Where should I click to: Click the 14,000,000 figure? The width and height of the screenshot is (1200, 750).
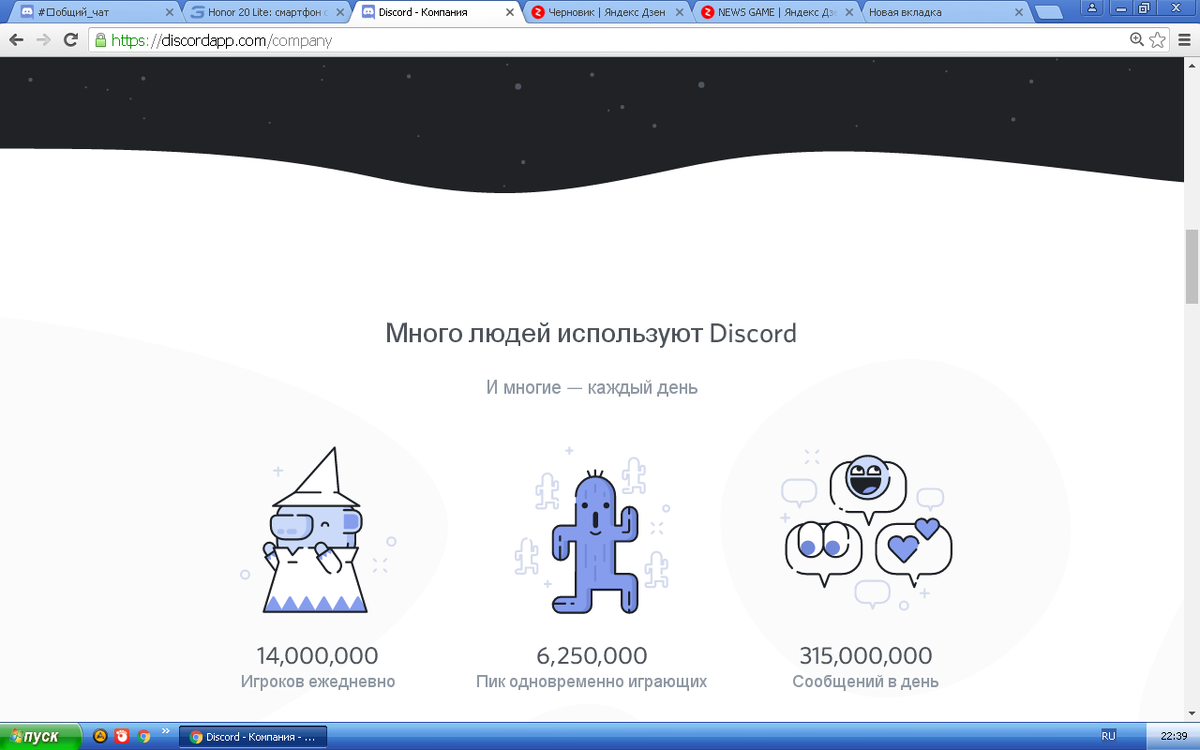[318, 656]
